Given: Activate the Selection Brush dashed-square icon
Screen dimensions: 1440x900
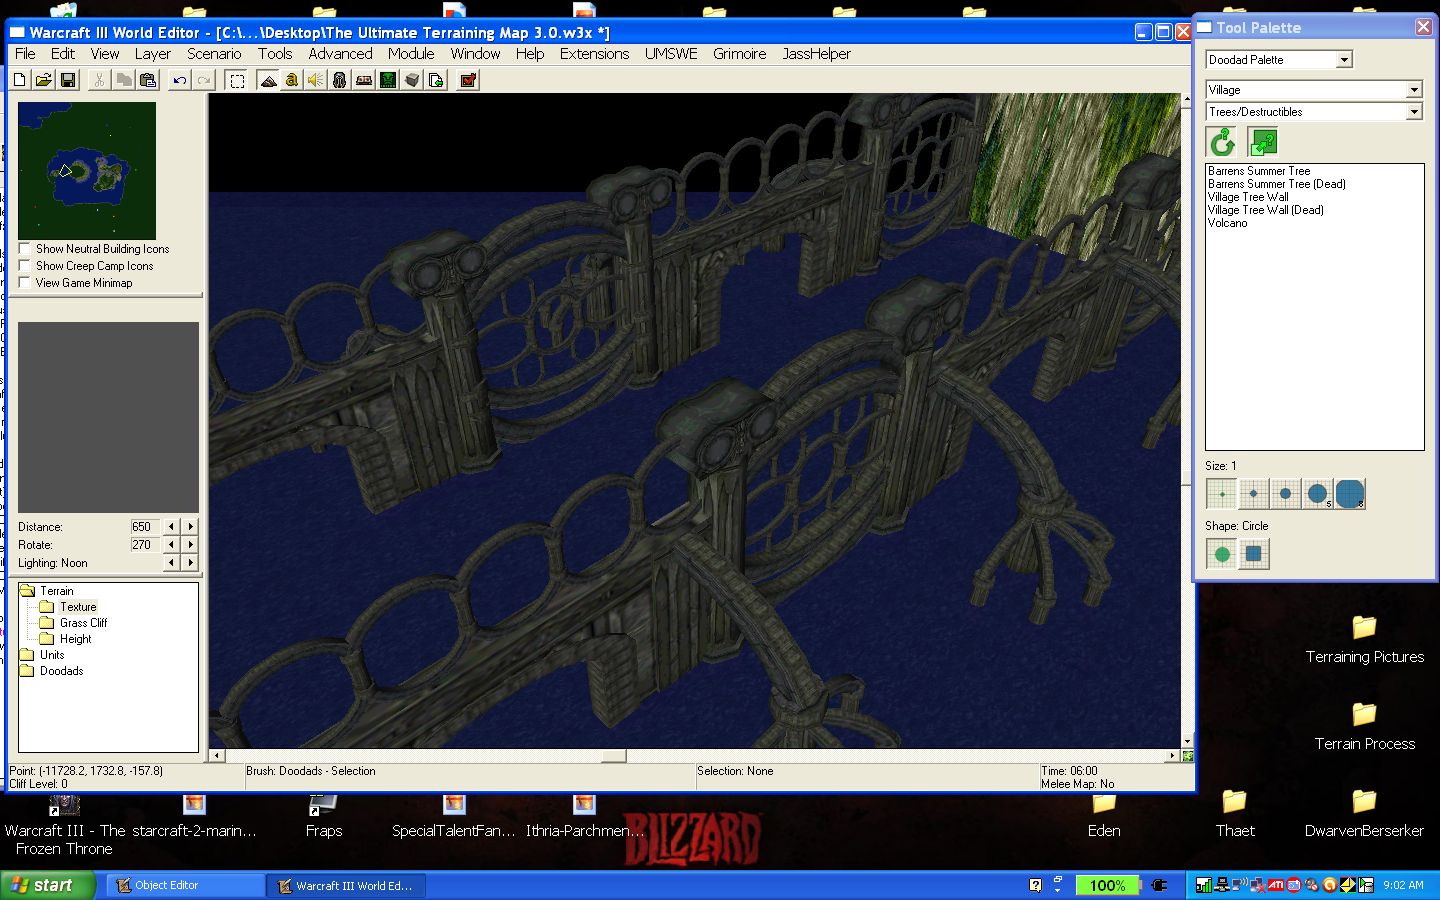Looking at the screenshot, I should click(237, 80).
